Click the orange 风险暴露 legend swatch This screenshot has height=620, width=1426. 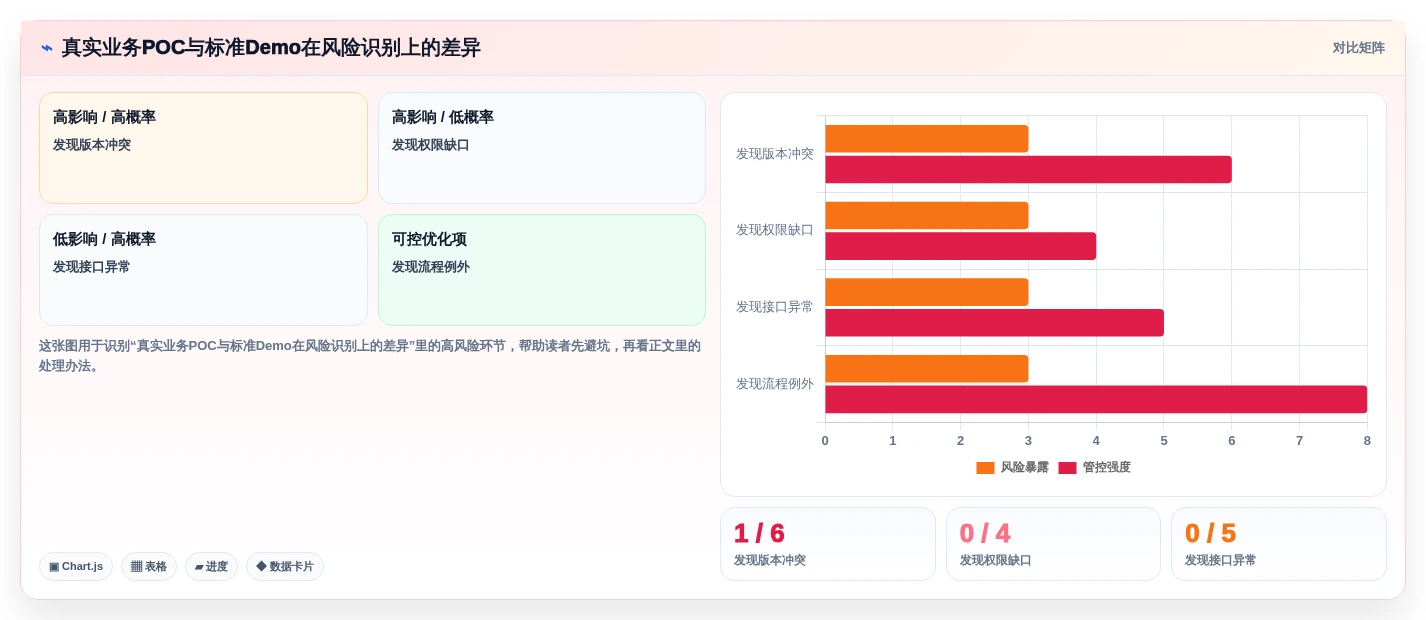pyautogui.click(x=985, y=468)
